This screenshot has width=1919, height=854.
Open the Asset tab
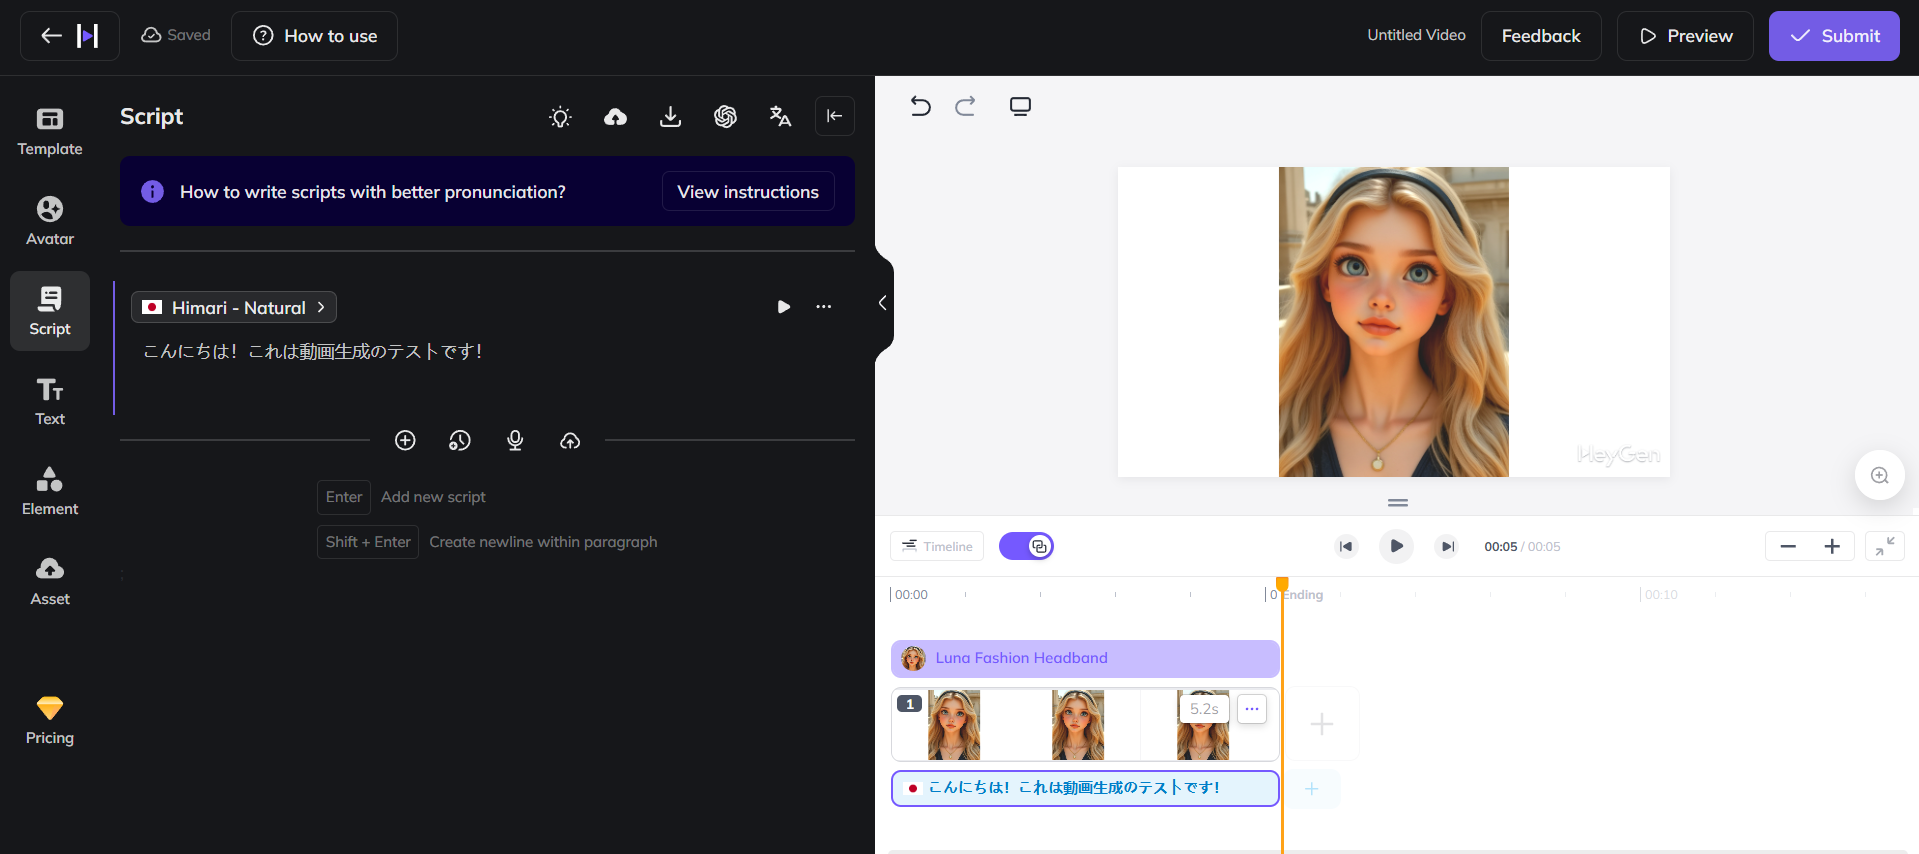coord(50,581)
